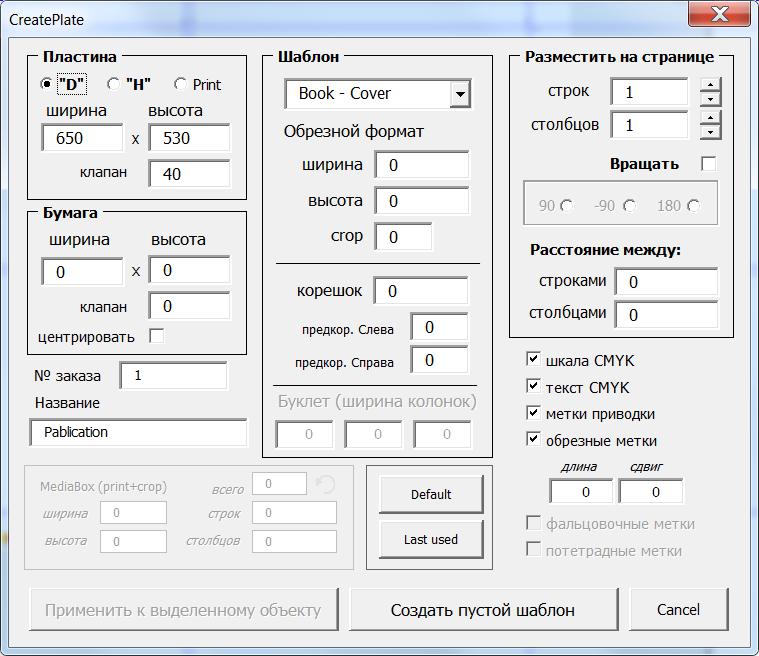Close the CreatePlate dialog window
This screenshot has width=759, height=656.
(719, 15)
